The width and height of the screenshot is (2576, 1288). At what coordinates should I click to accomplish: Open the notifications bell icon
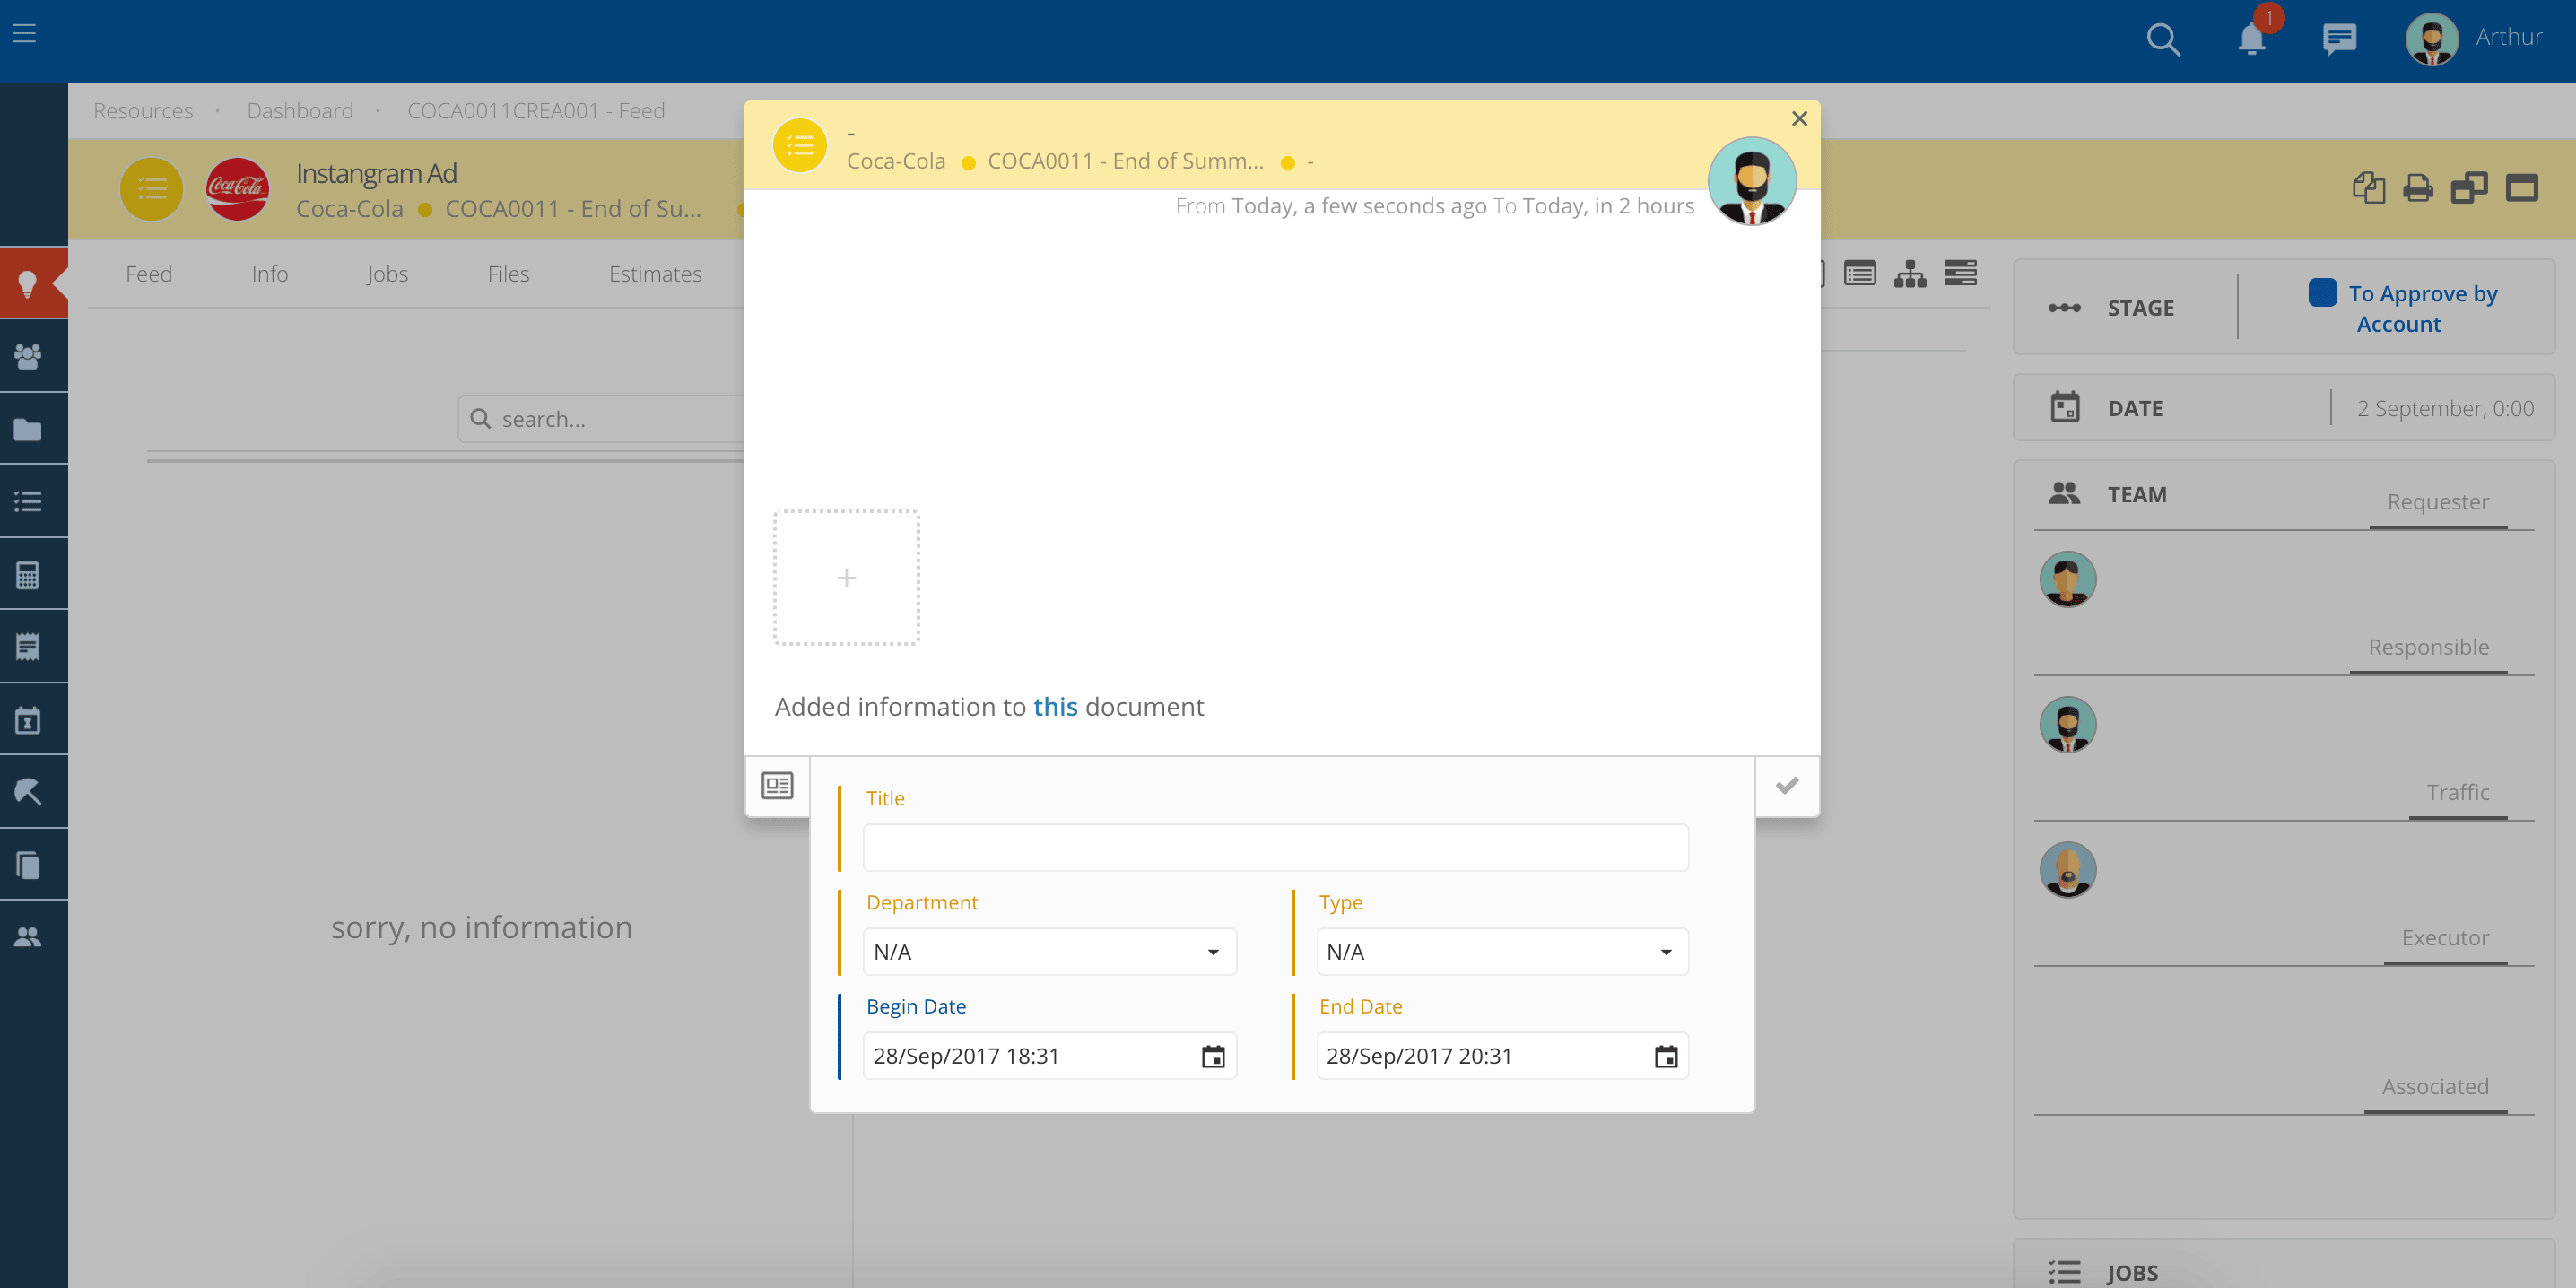point(2251,39)
